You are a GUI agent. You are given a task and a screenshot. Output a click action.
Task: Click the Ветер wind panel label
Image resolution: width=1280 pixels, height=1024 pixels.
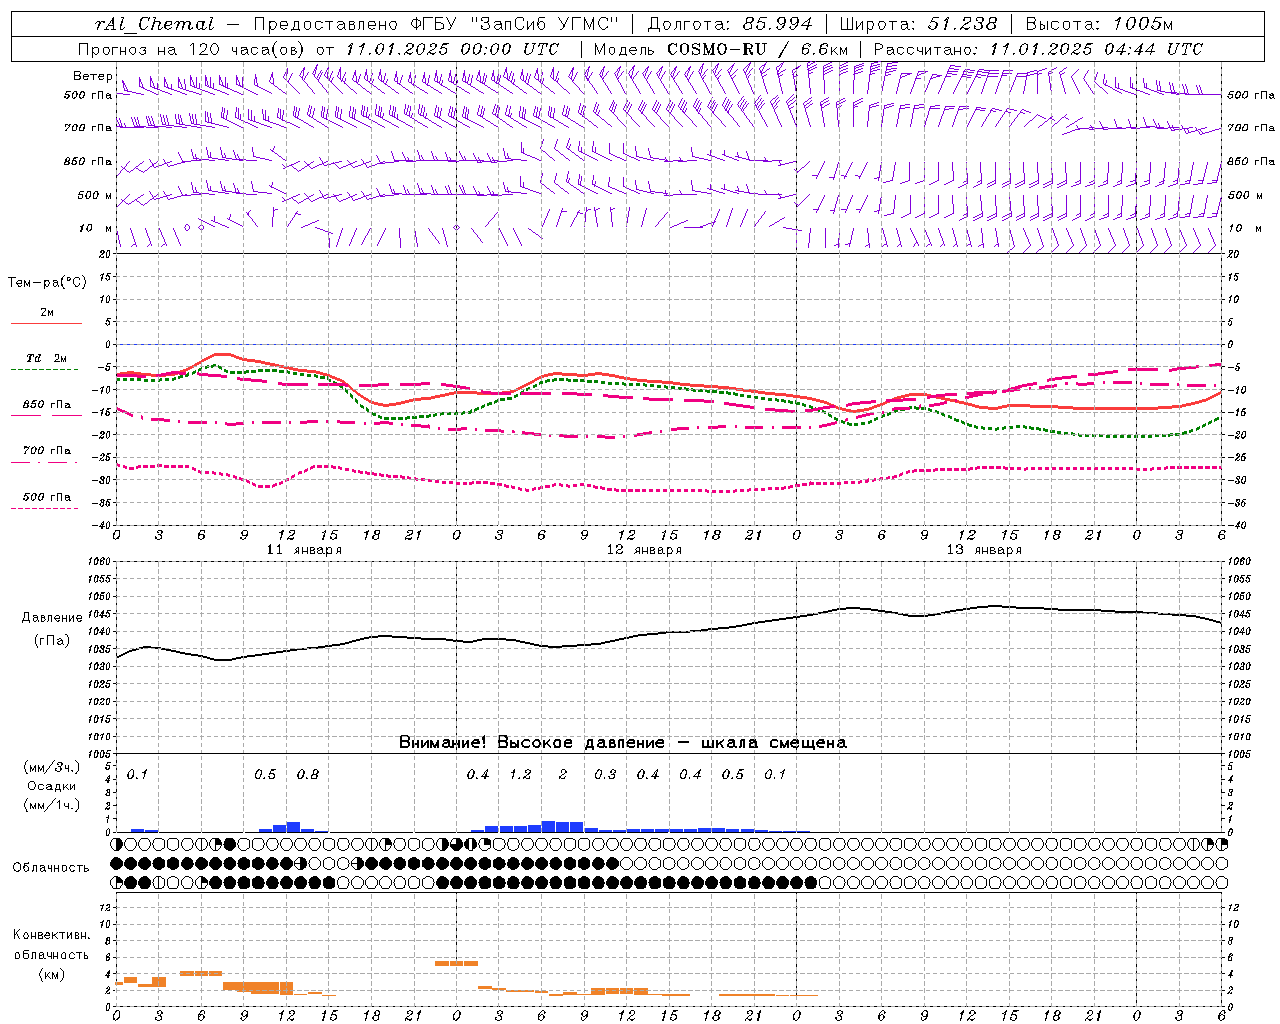pos(92,76)
